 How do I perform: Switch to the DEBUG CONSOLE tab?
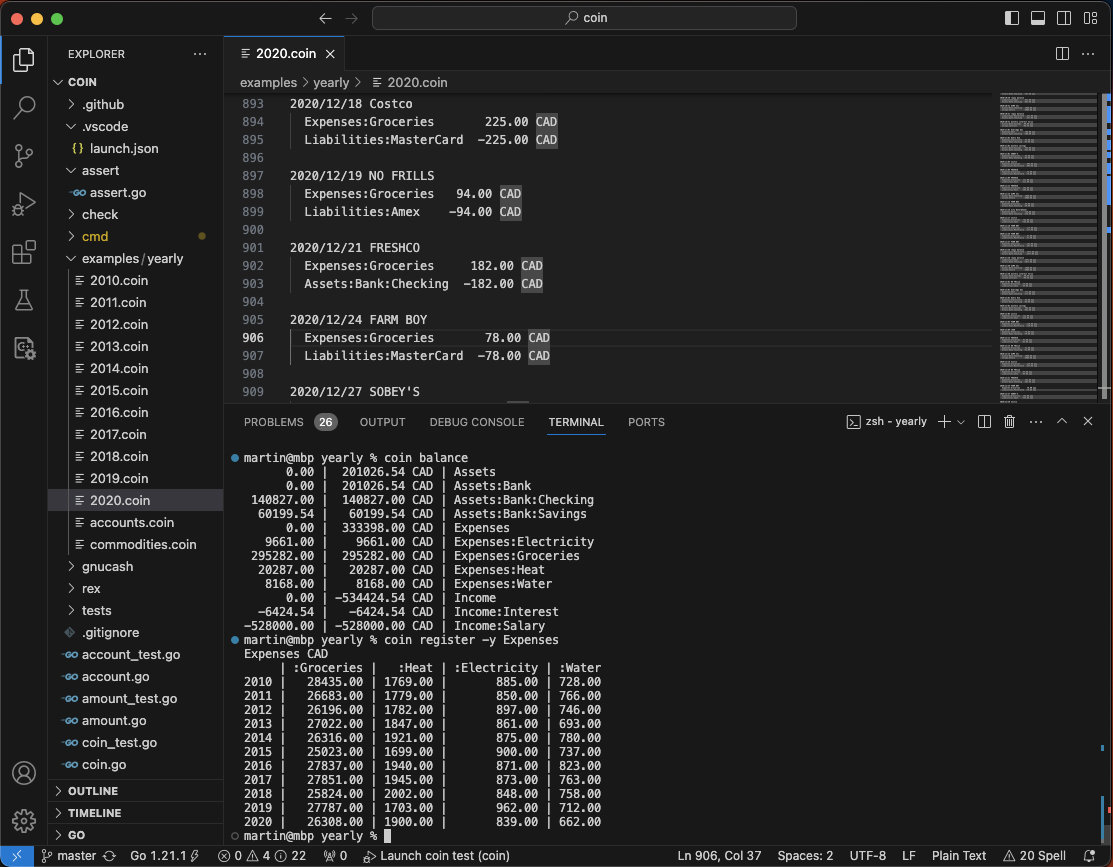coord(476,422)
